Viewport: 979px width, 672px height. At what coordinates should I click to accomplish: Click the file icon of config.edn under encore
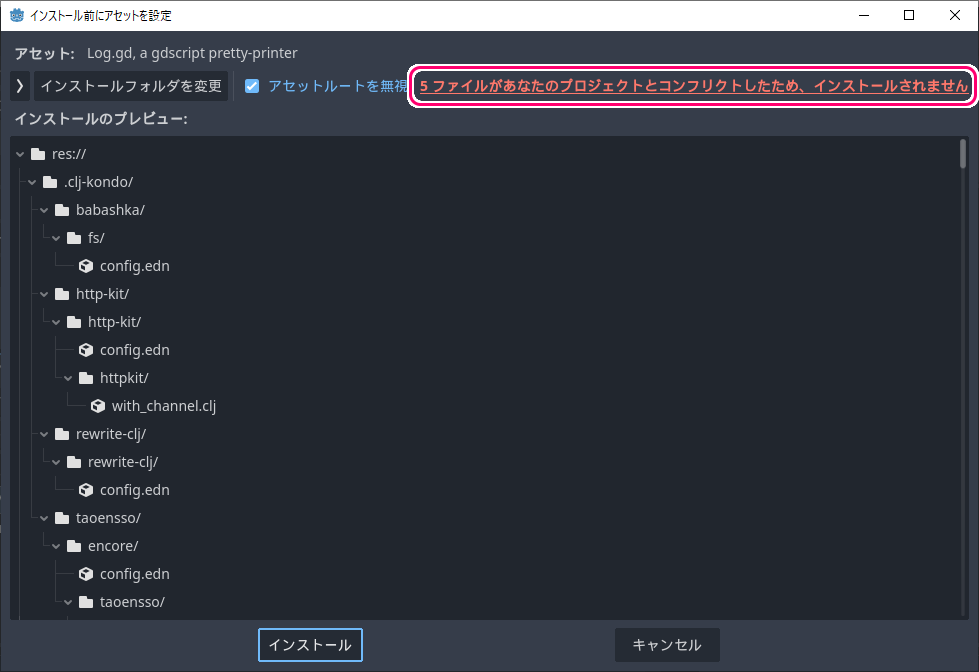pyautogui.click(x=86, y=574)
